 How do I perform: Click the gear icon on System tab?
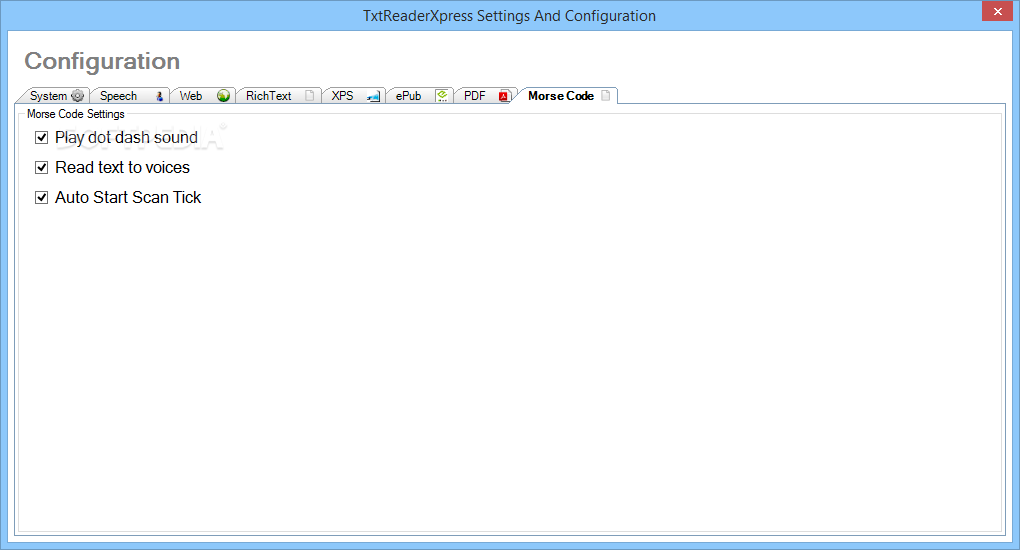click(x=77, y=96)
